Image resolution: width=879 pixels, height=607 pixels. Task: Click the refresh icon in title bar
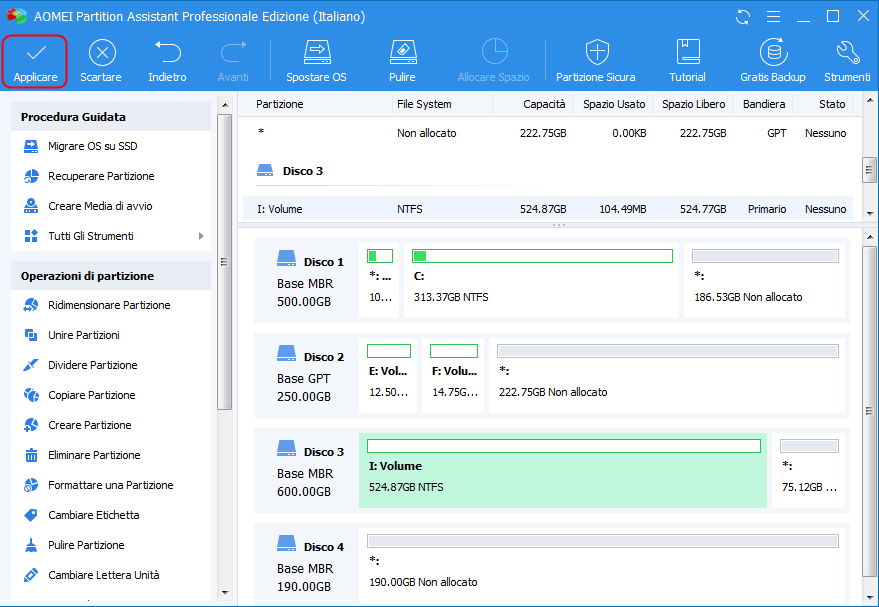point(742,17)
